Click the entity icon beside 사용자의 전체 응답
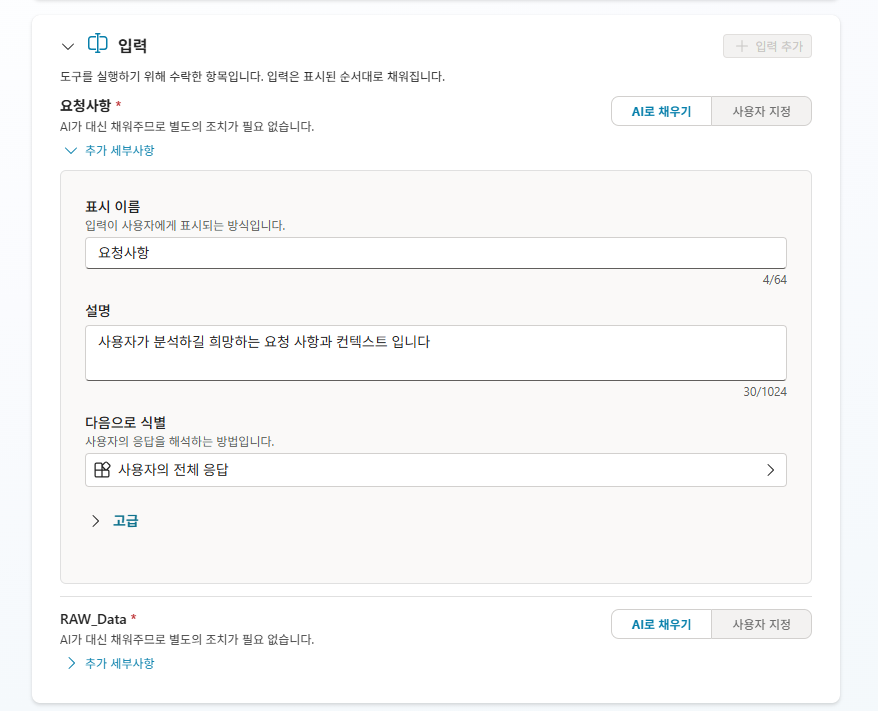This screenshot has height=711, width=878. tap(102, 470)
